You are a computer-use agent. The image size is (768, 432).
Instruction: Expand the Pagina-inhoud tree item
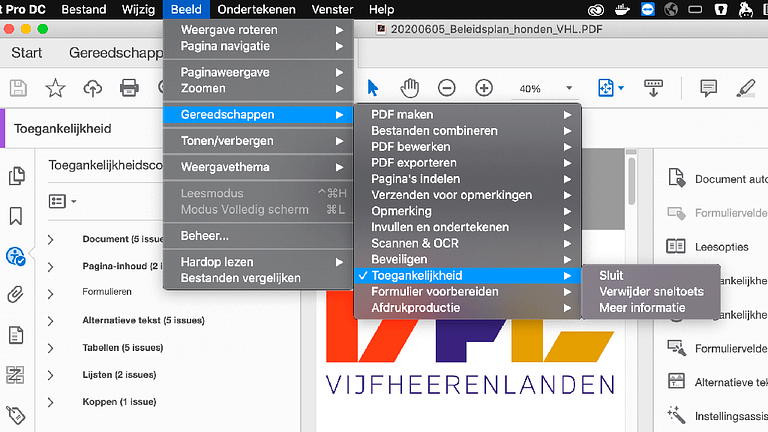coord(50,267)
